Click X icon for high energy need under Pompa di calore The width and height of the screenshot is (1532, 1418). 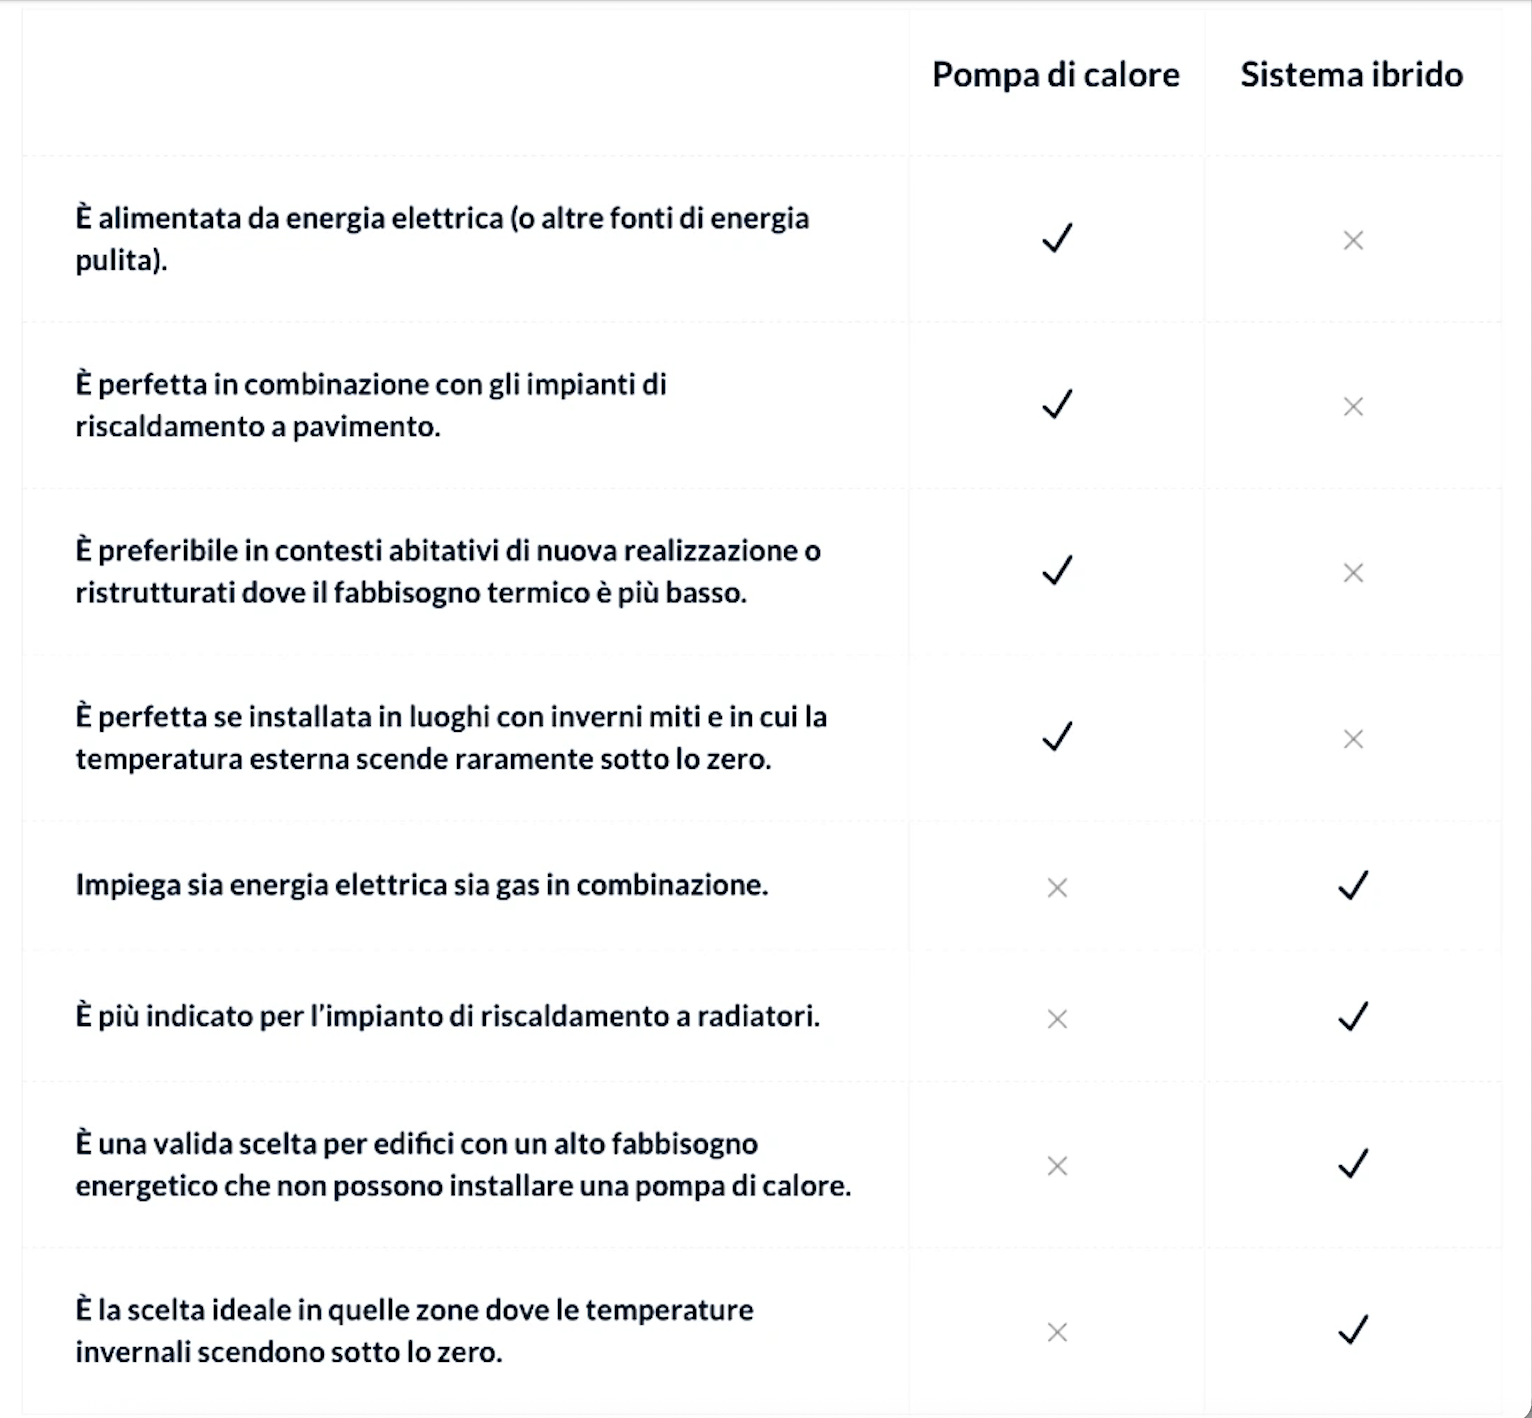[x=1057, y=1165]
